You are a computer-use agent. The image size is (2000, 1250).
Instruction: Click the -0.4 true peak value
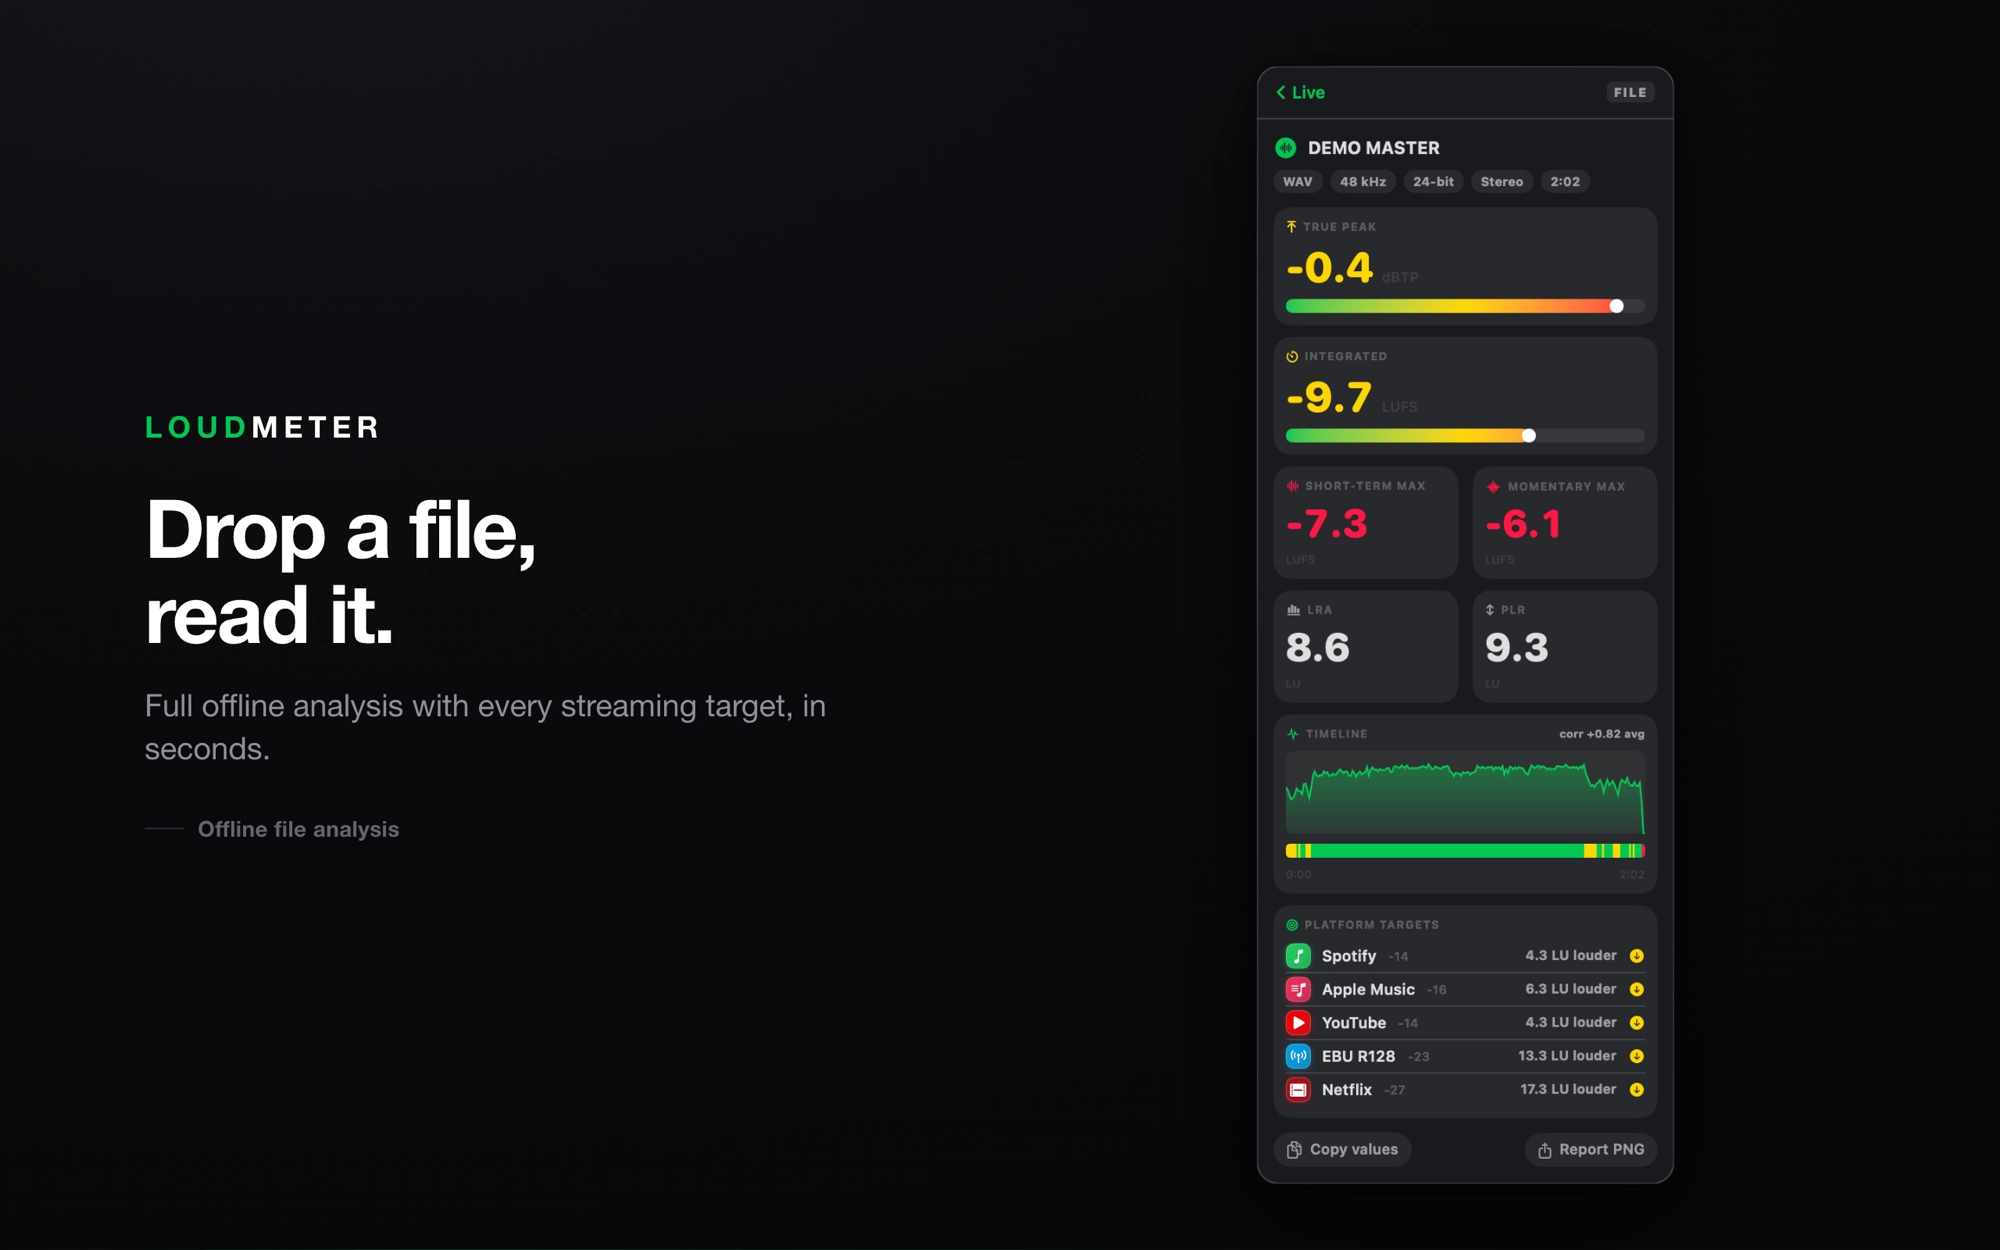(1329, 267)
